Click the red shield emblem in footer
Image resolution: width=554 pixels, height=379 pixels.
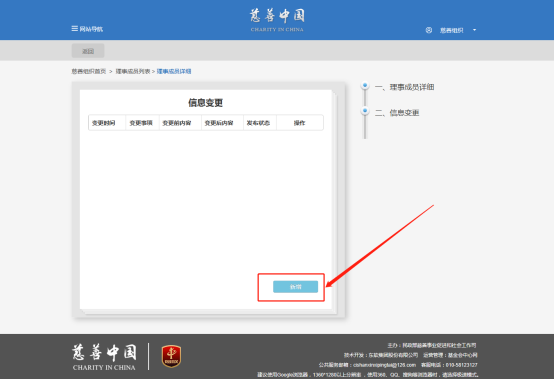click(171, 356)
